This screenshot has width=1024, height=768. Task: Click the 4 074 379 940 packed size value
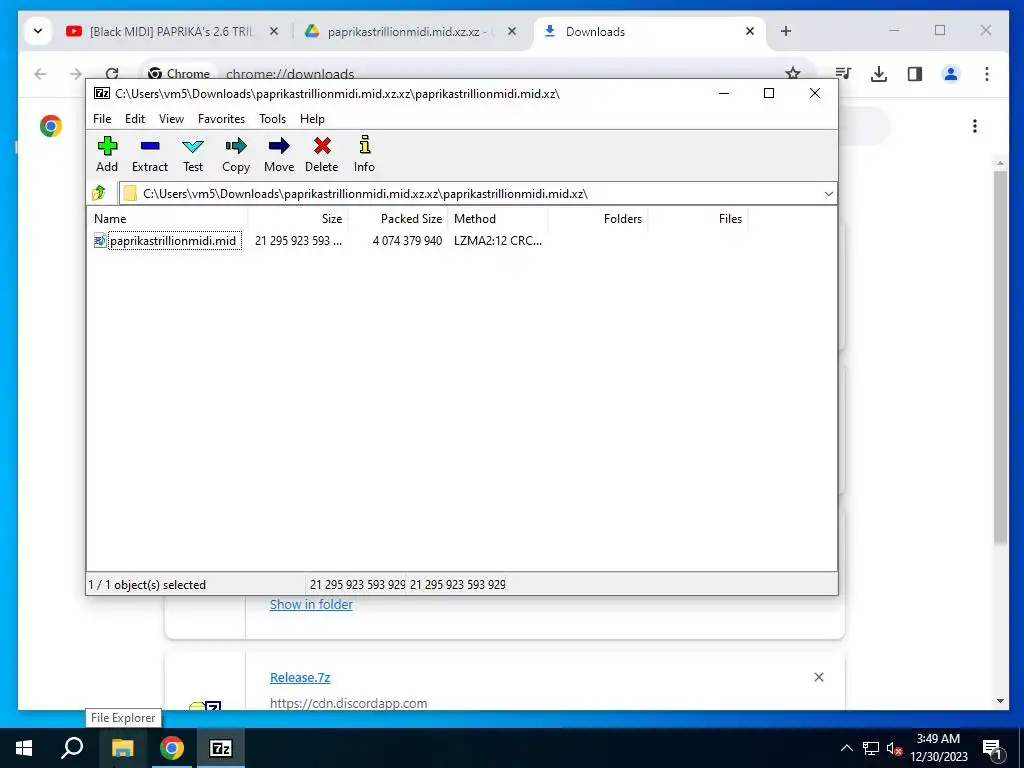408,241
